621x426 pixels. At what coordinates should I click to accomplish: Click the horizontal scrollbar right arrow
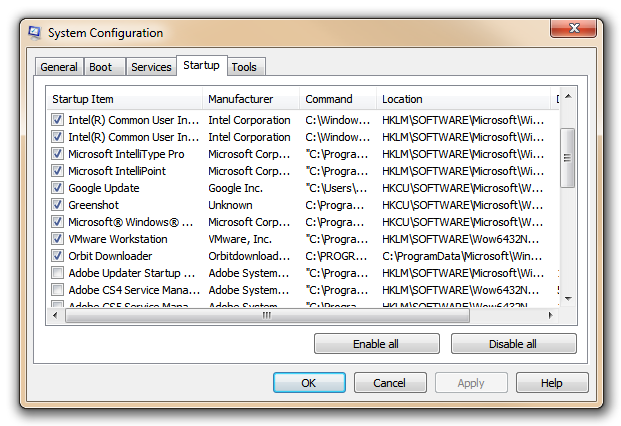551,316
